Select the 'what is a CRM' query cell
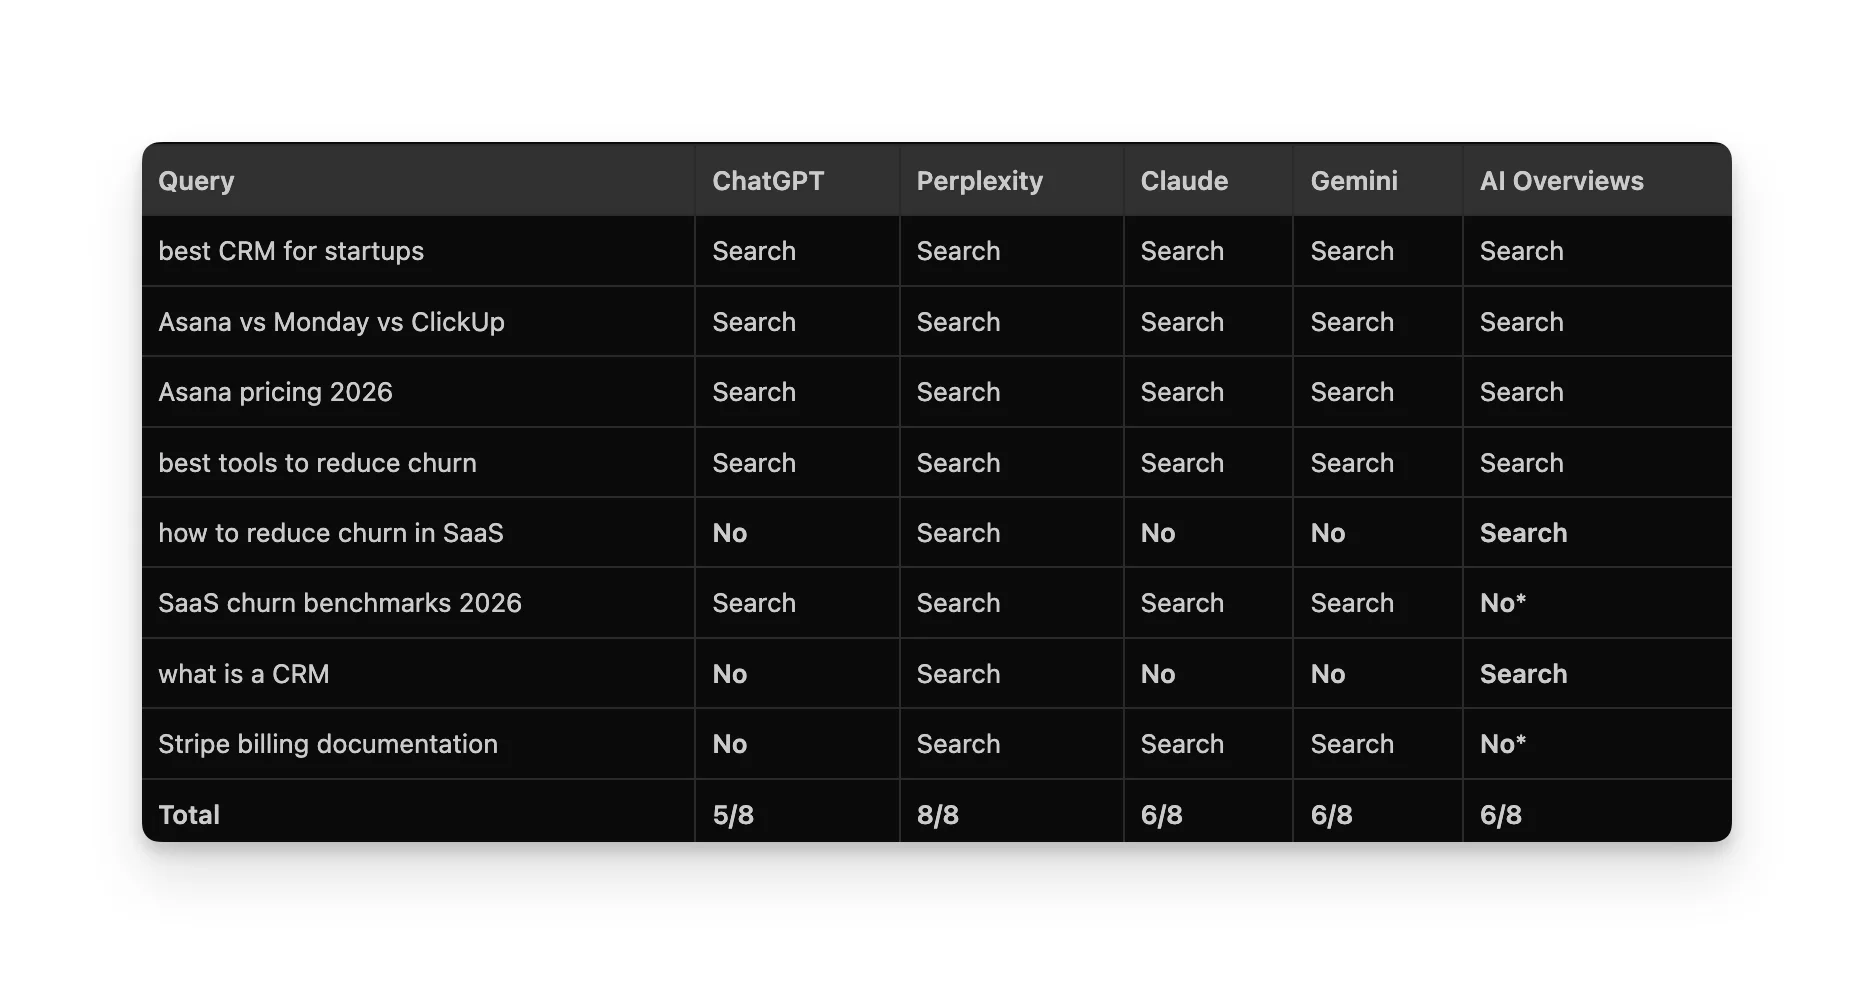 [244, 673]
